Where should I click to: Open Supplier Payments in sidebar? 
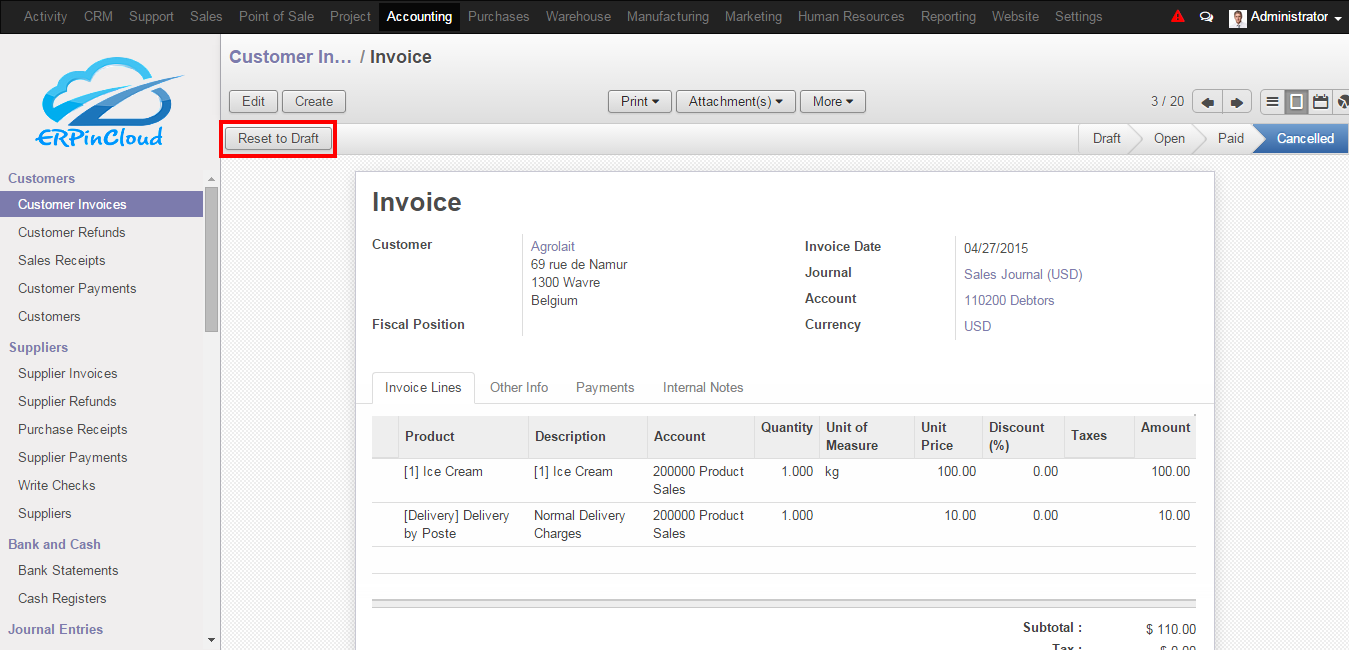(x=101, y=458)
